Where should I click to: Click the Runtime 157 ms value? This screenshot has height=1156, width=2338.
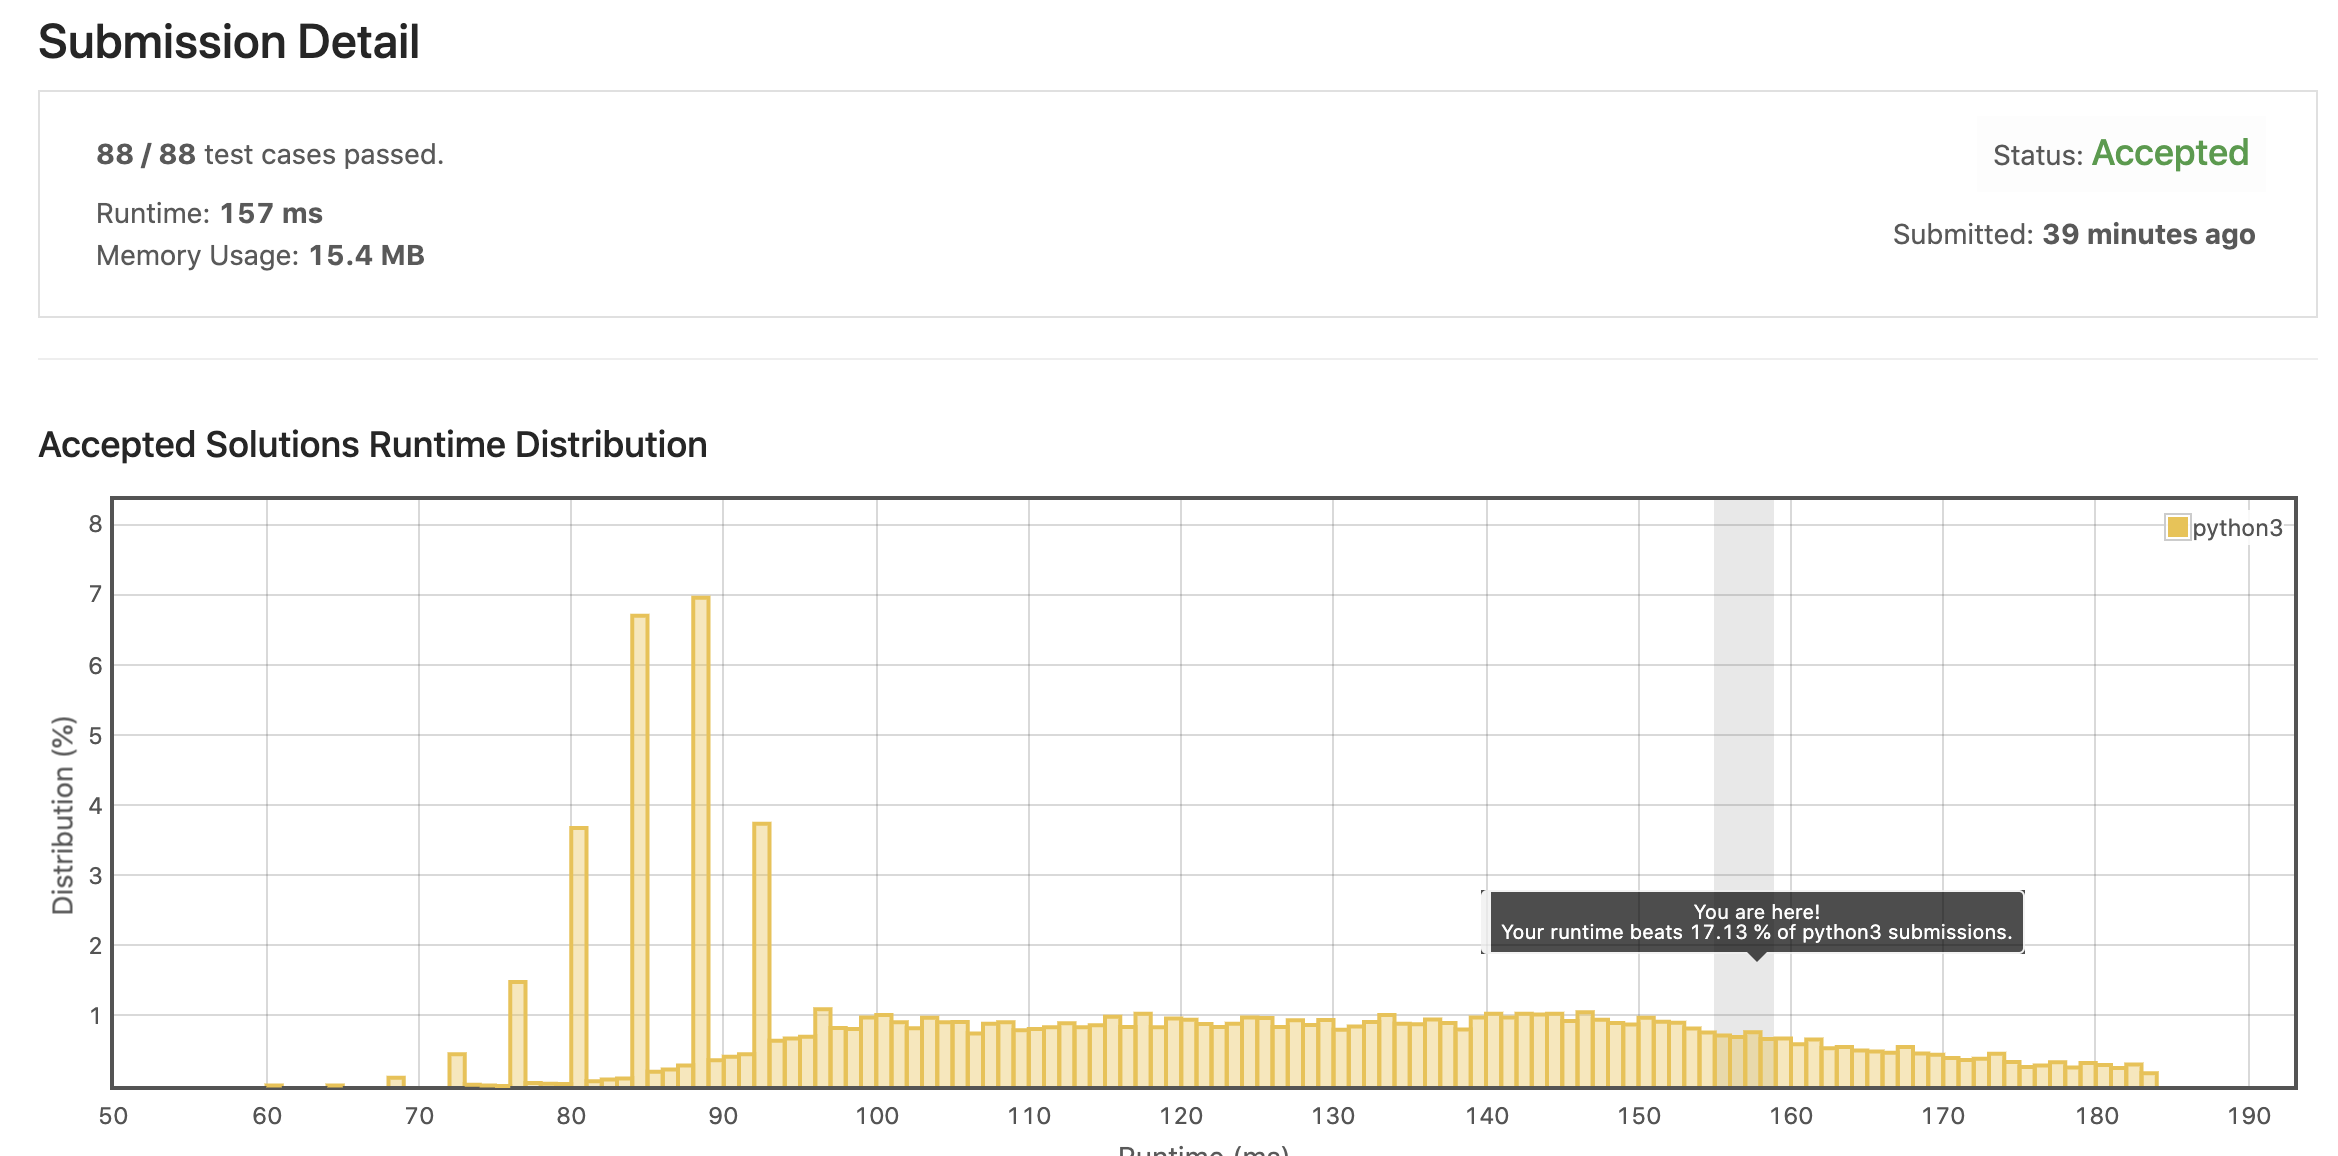271,213
